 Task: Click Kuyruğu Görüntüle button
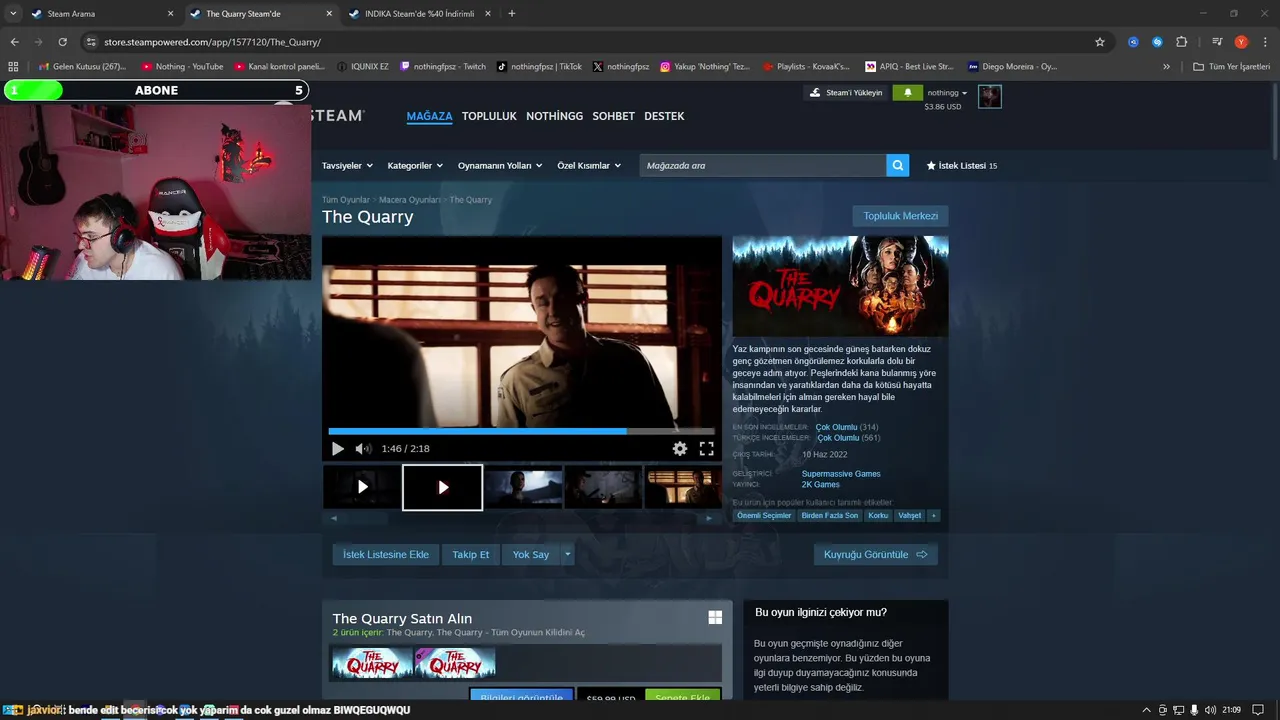[x=876, y=554]
